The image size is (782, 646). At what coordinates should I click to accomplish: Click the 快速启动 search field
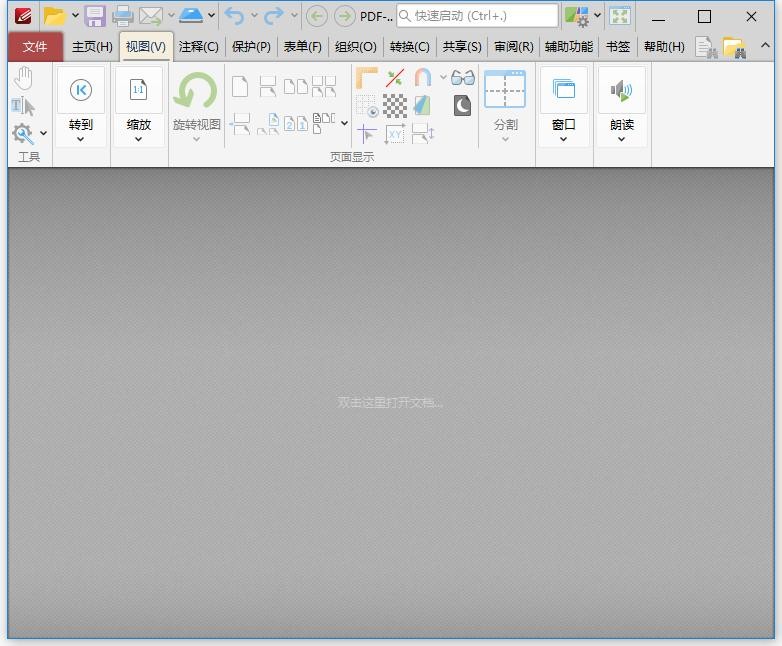point(477,16)
